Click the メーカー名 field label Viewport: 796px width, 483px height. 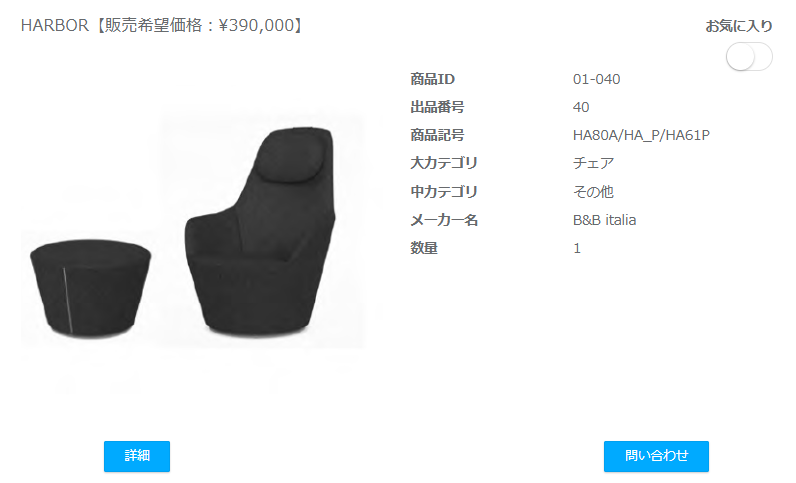(444, 220)
